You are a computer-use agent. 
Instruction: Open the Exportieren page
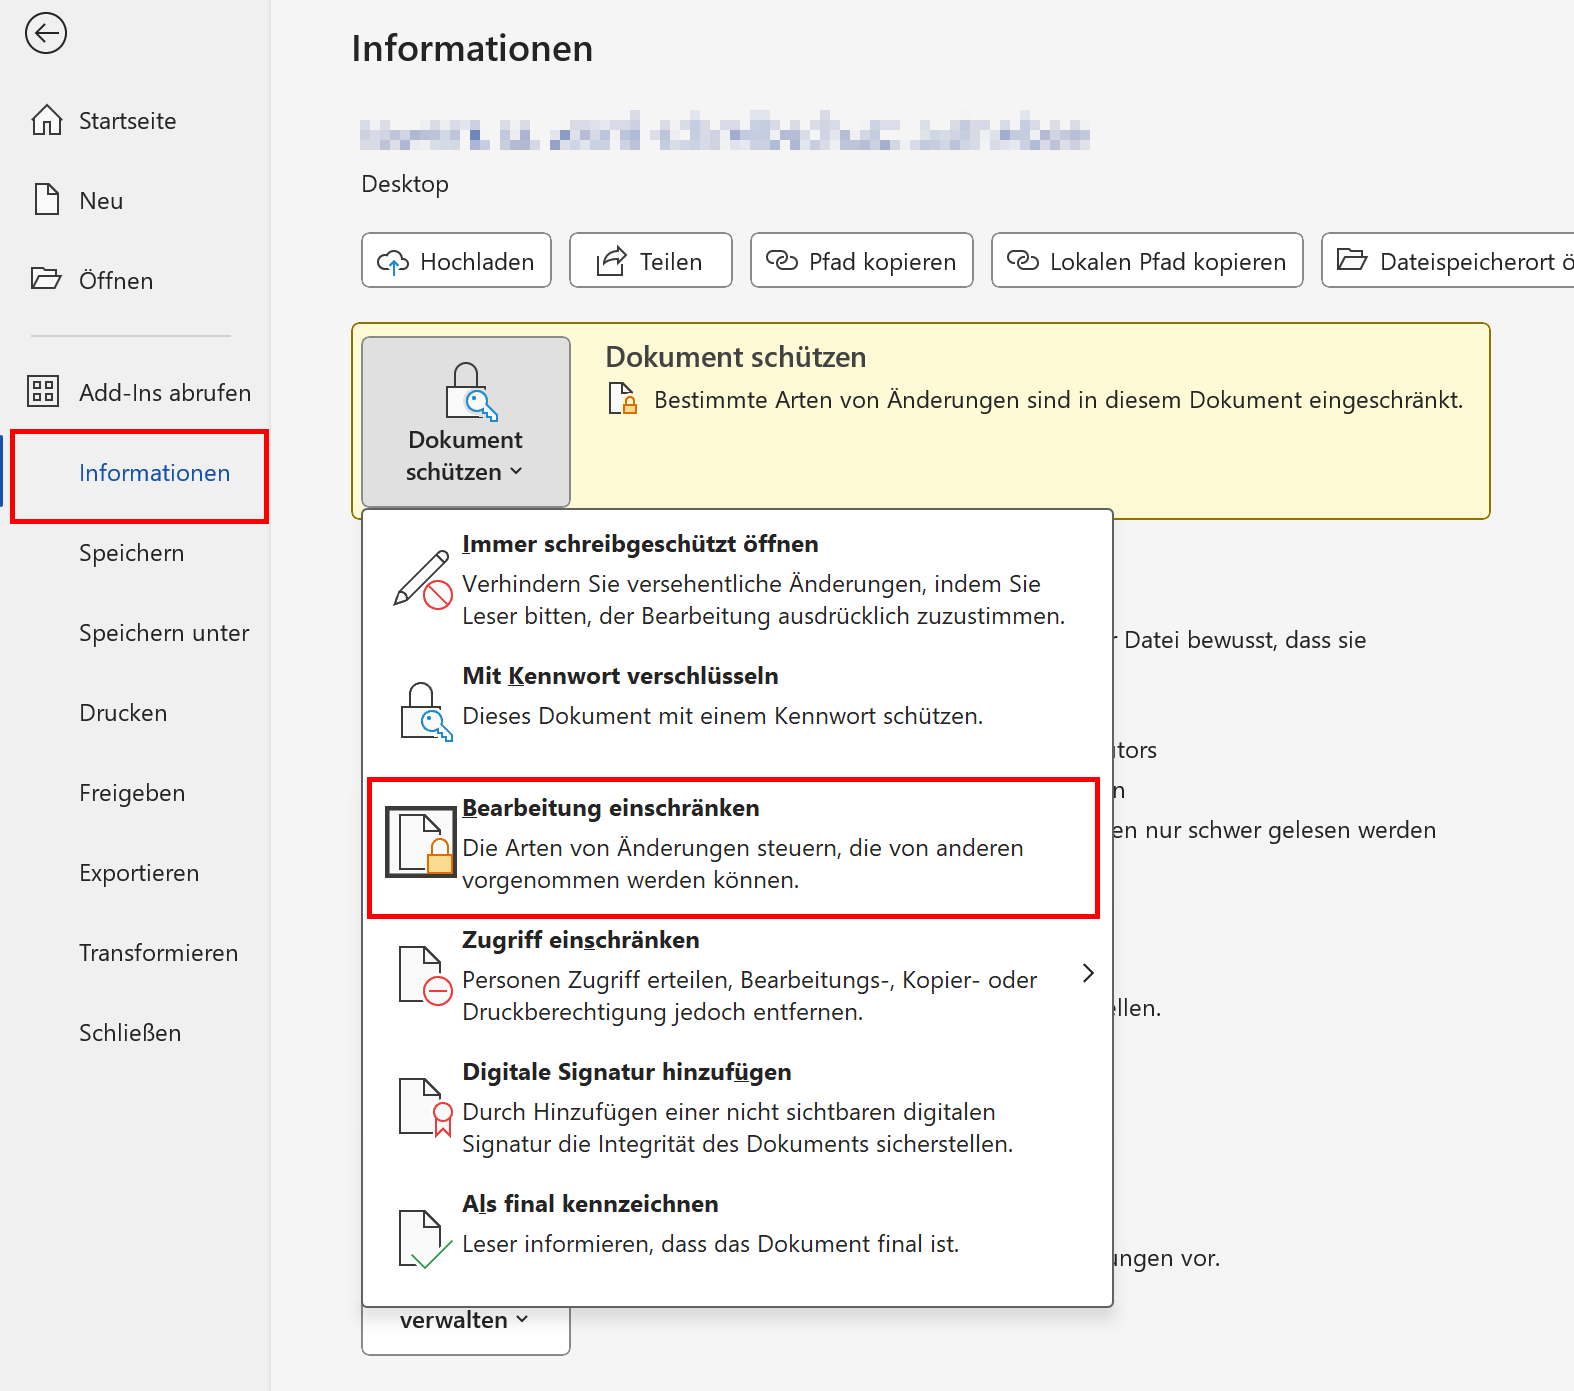pos(135,873)
